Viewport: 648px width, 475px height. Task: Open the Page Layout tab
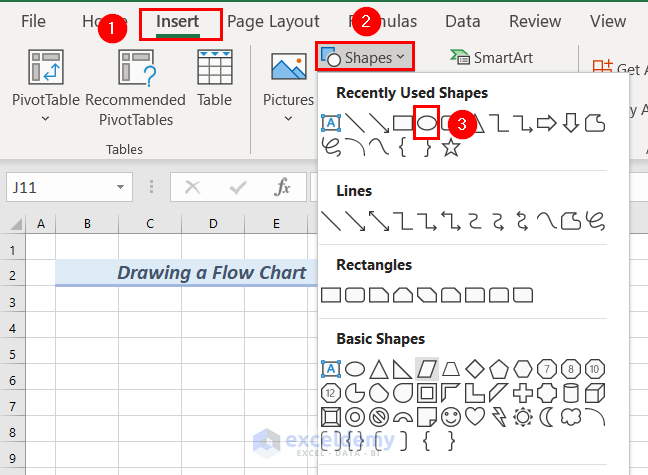[273, 21]
